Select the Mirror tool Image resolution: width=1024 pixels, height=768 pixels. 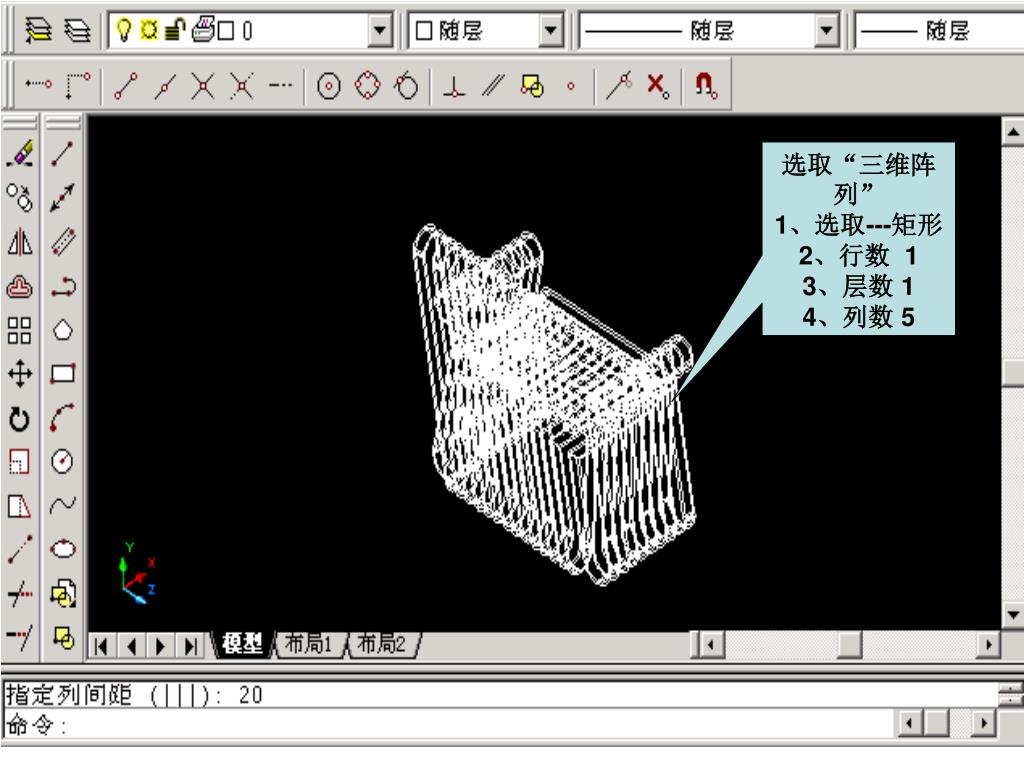20,241
